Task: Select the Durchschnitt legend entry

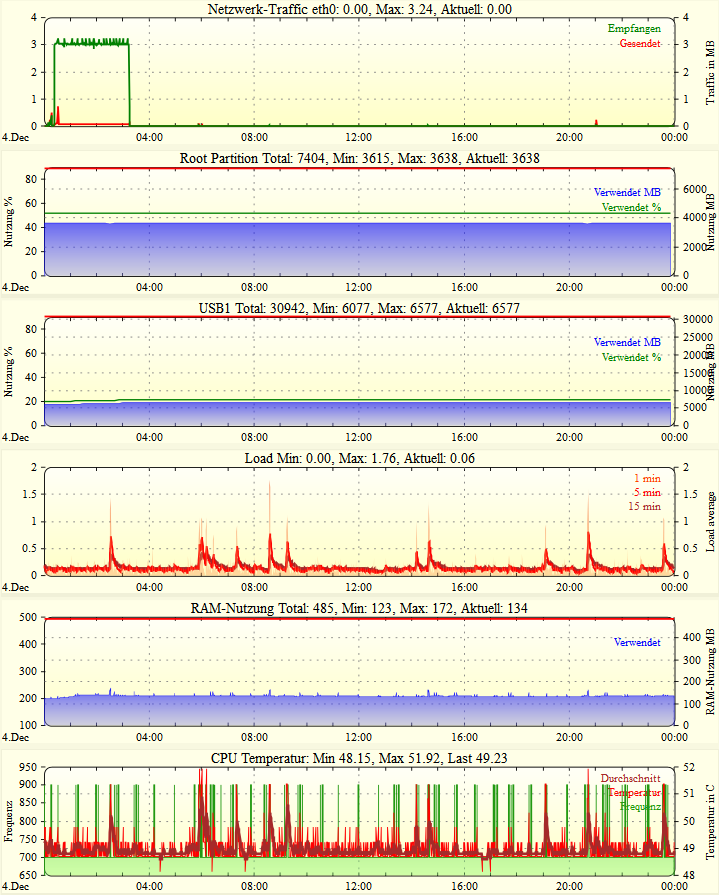Action: [630, 777]
